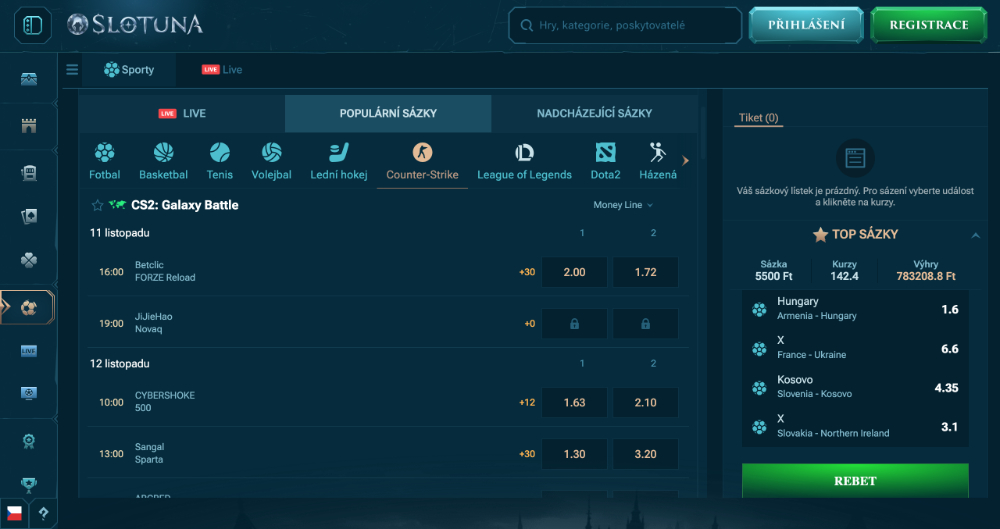Favorite CS2: Galaxy Battle with star icon
1000x529 pixels.
98,205
